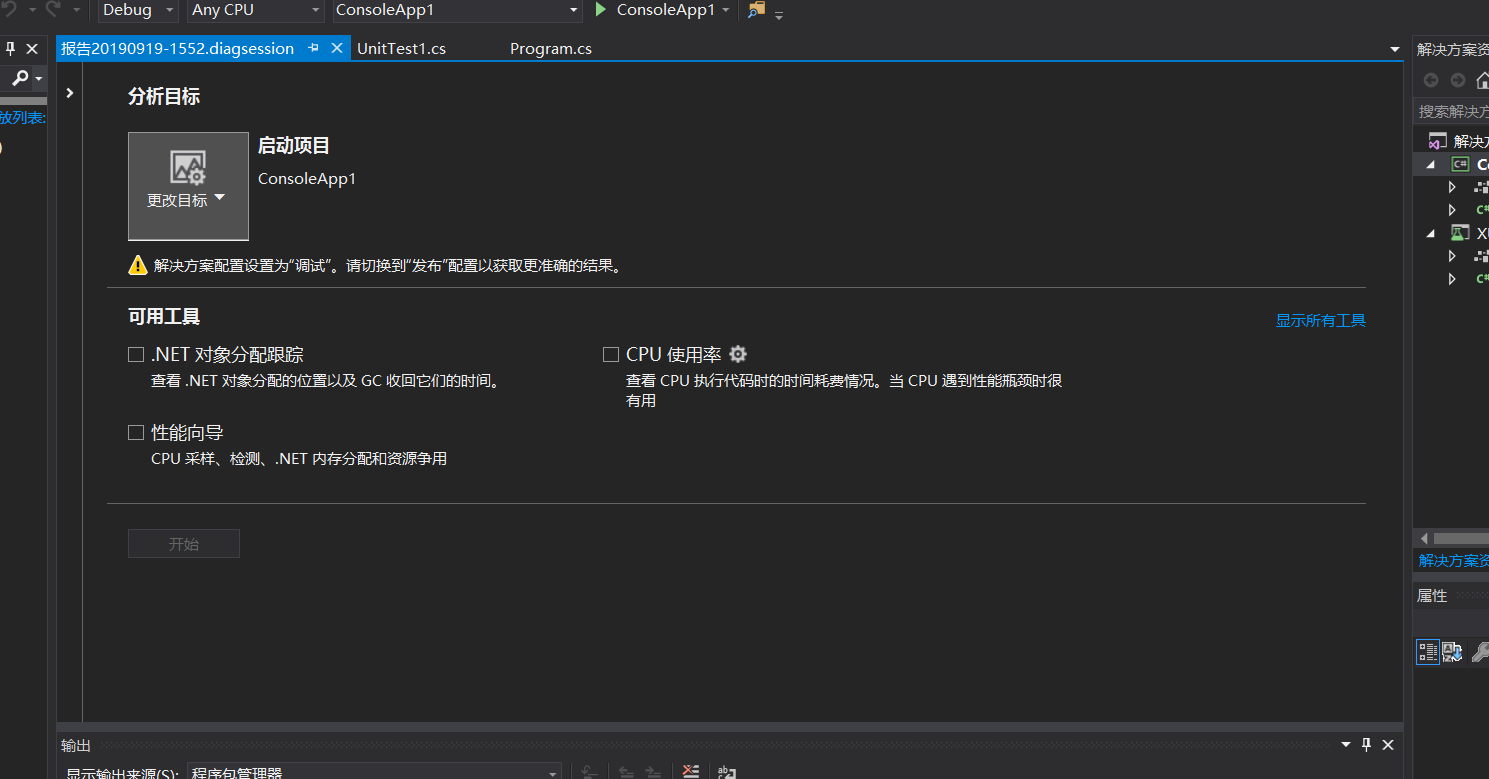Toggle the word wrap icon in Output toolbar
Viewport: 1489px width, 779px height.
pyautogui.click(x=728, y=772)
